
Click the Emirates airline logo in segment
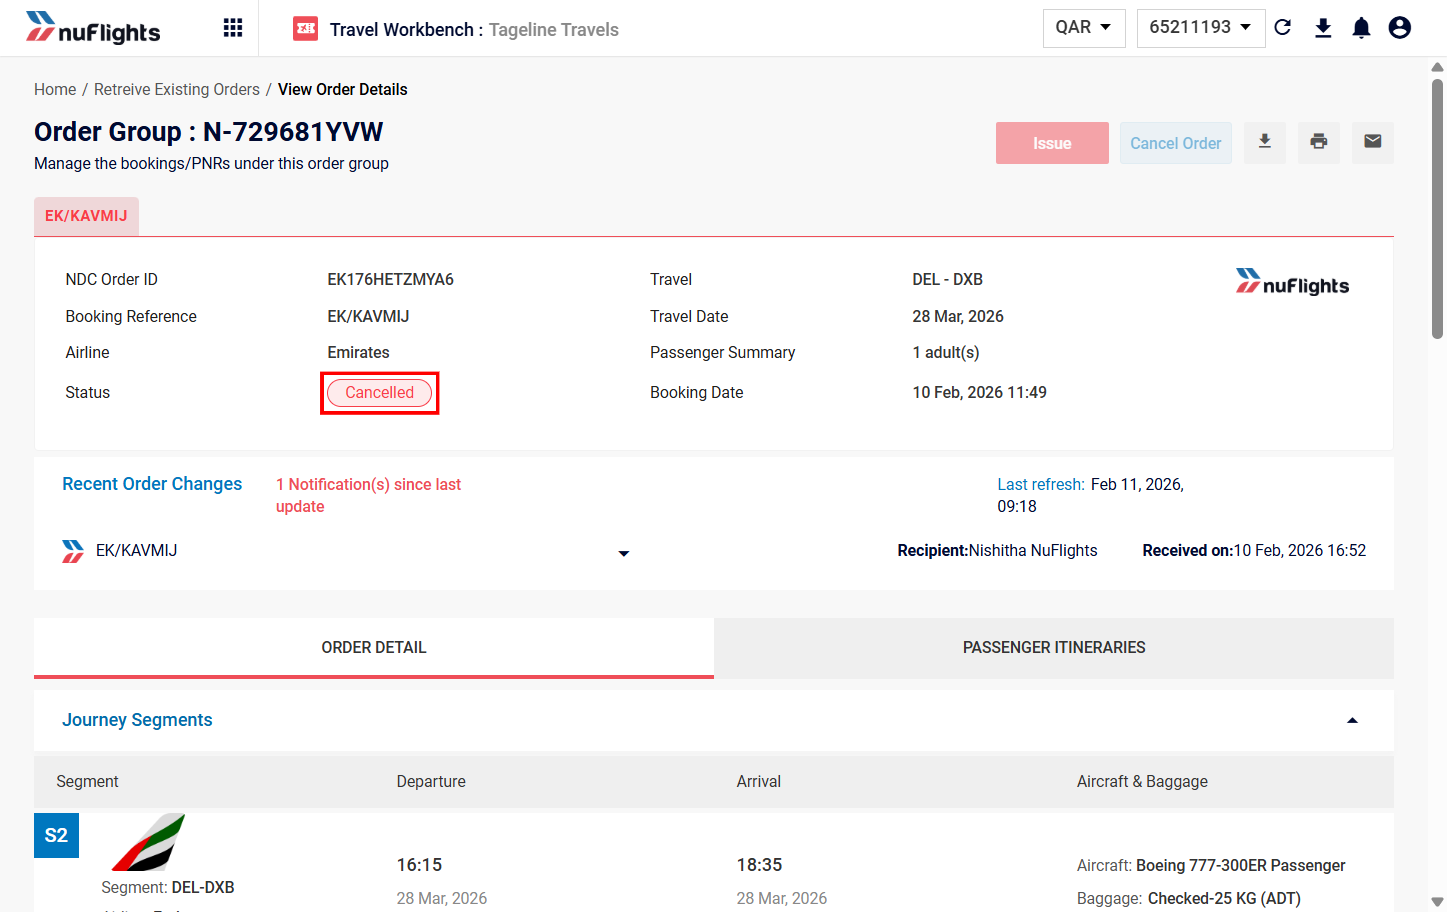(x=148, y=842)
